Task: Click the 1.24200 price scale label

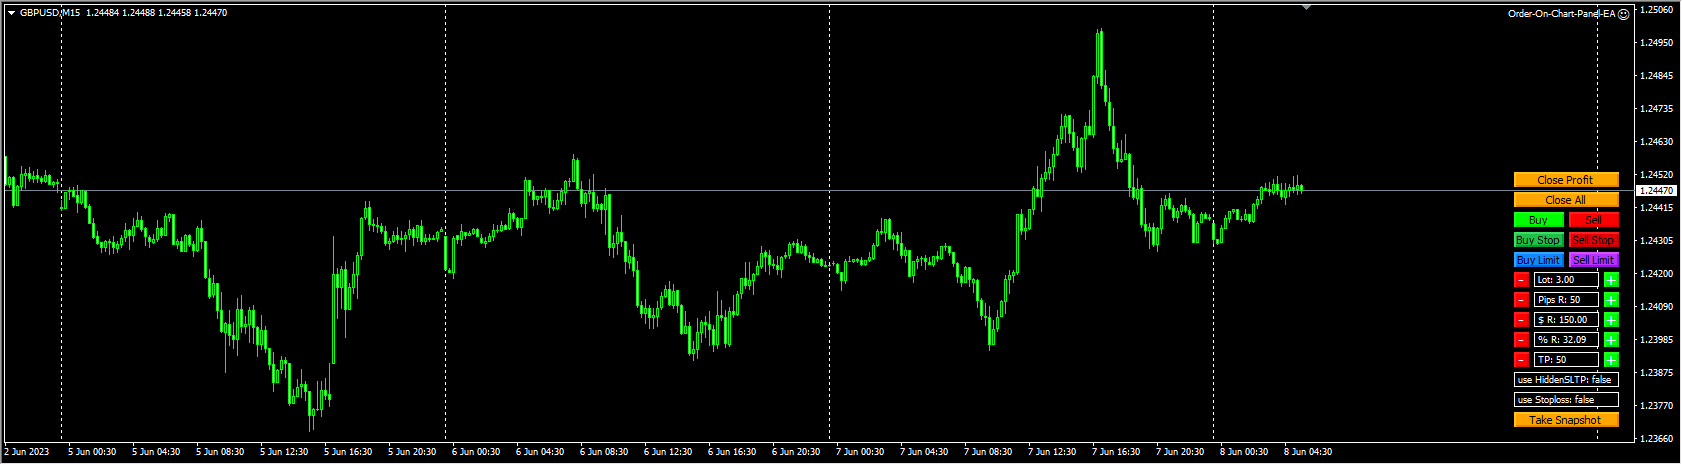Action: [x=1658, y=274]
